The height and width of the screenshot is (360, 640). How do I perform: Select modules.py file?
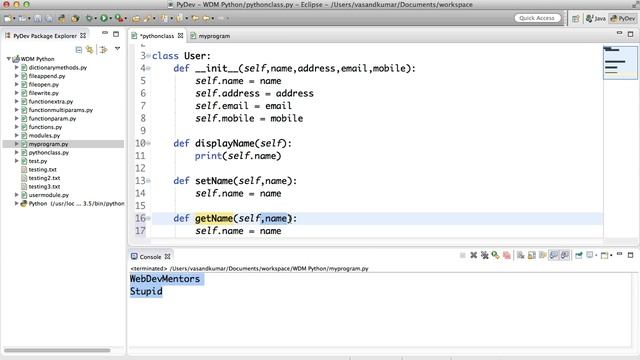(44, 136)
